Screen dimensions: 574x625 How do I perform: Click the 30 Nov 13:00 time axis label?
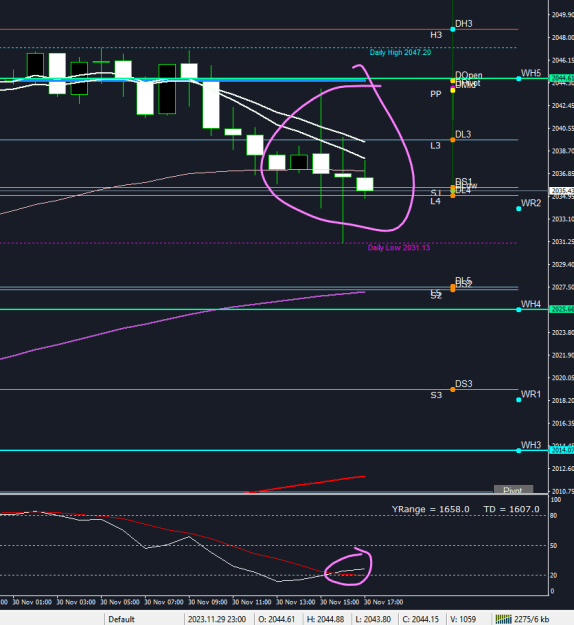[295, 602]
